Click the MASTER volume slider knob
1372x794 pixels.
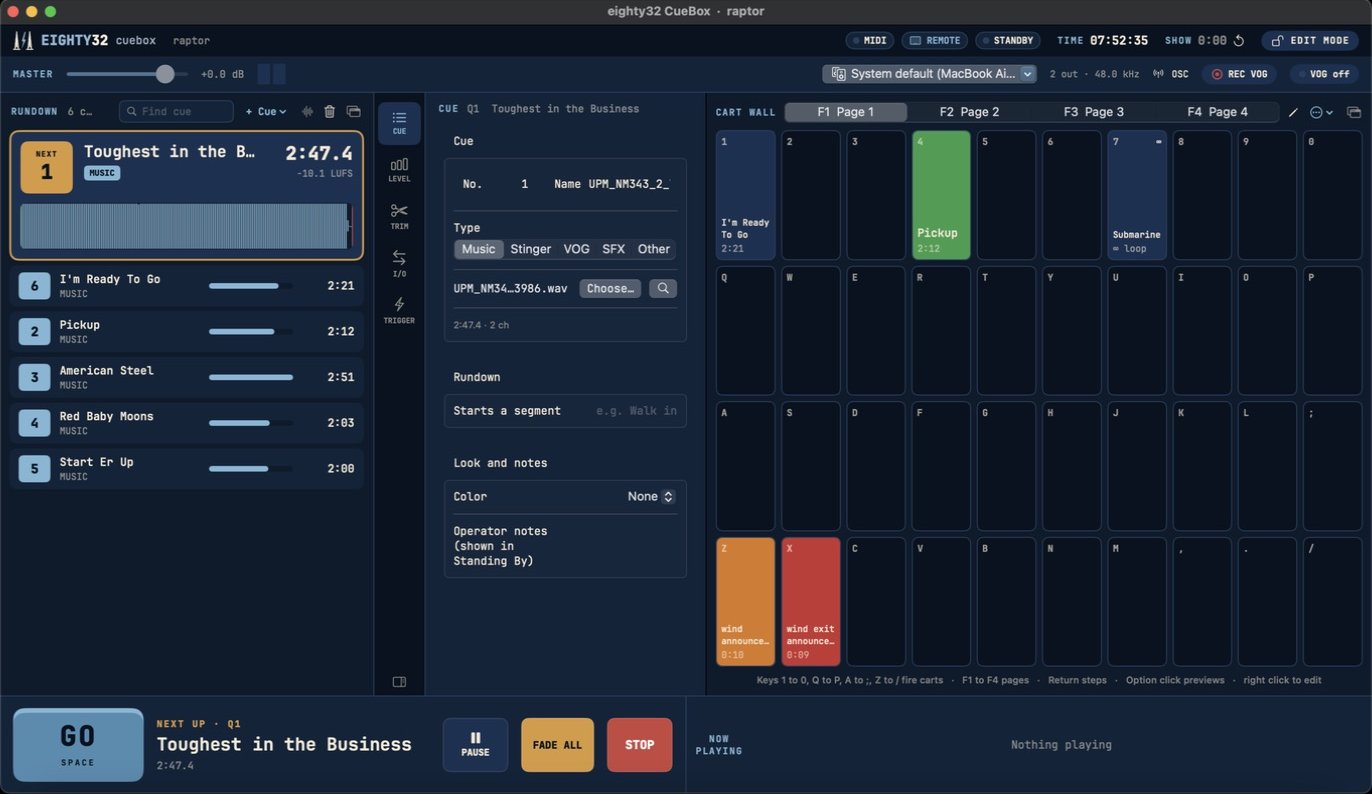point(165,74)
